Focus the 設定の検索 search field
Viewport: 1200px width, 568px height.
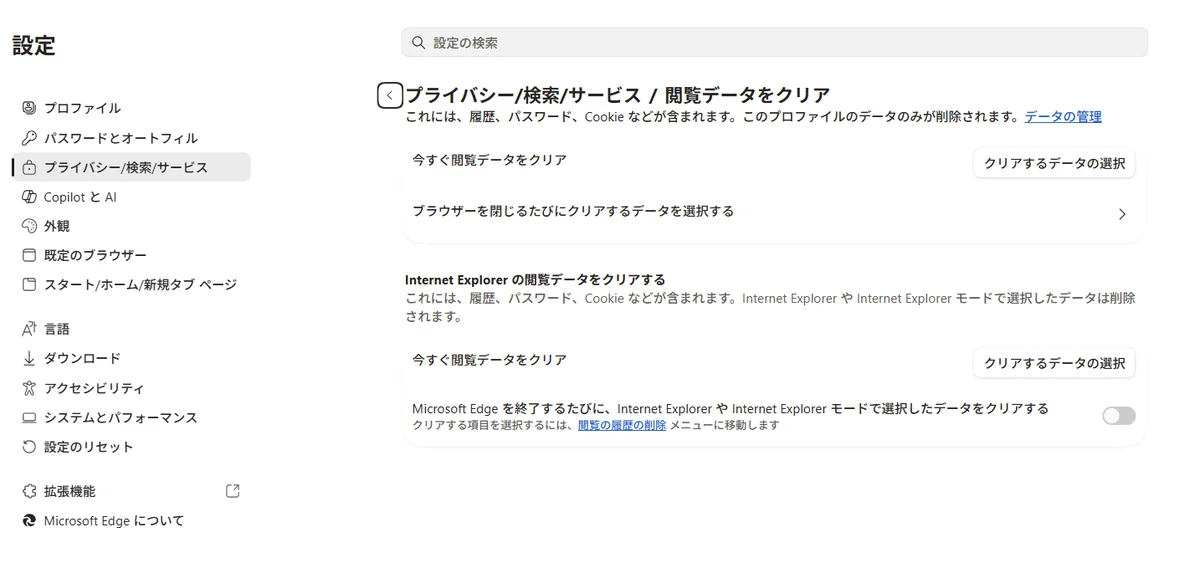[774, 43]
